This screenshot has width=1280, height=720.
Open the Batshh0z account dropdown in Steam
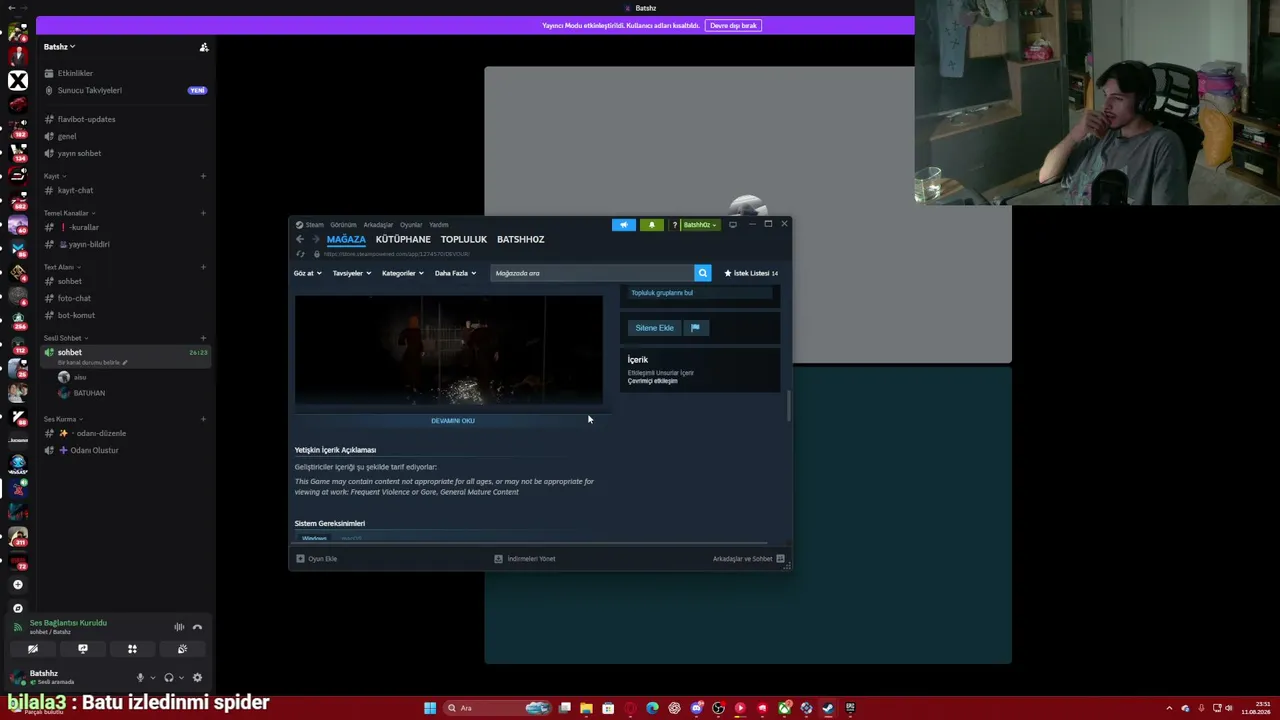[700, 225]
